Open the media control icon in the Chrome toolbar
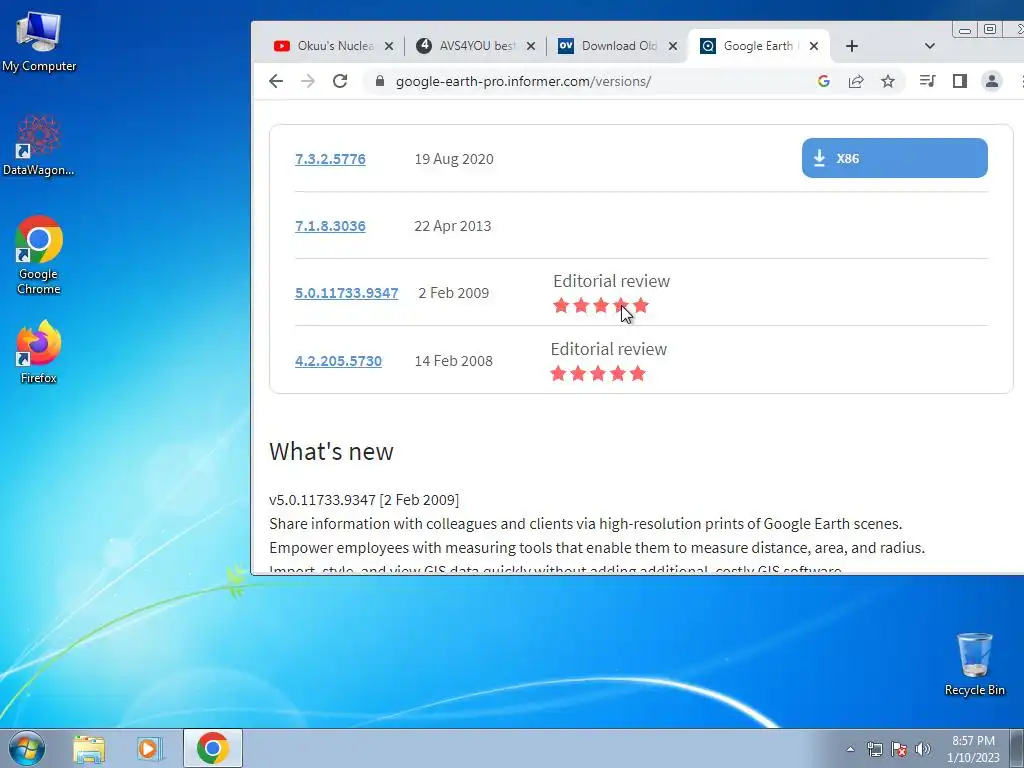Image resolution: width=1024 pixels, height=768 pixels. click(927, 81)
